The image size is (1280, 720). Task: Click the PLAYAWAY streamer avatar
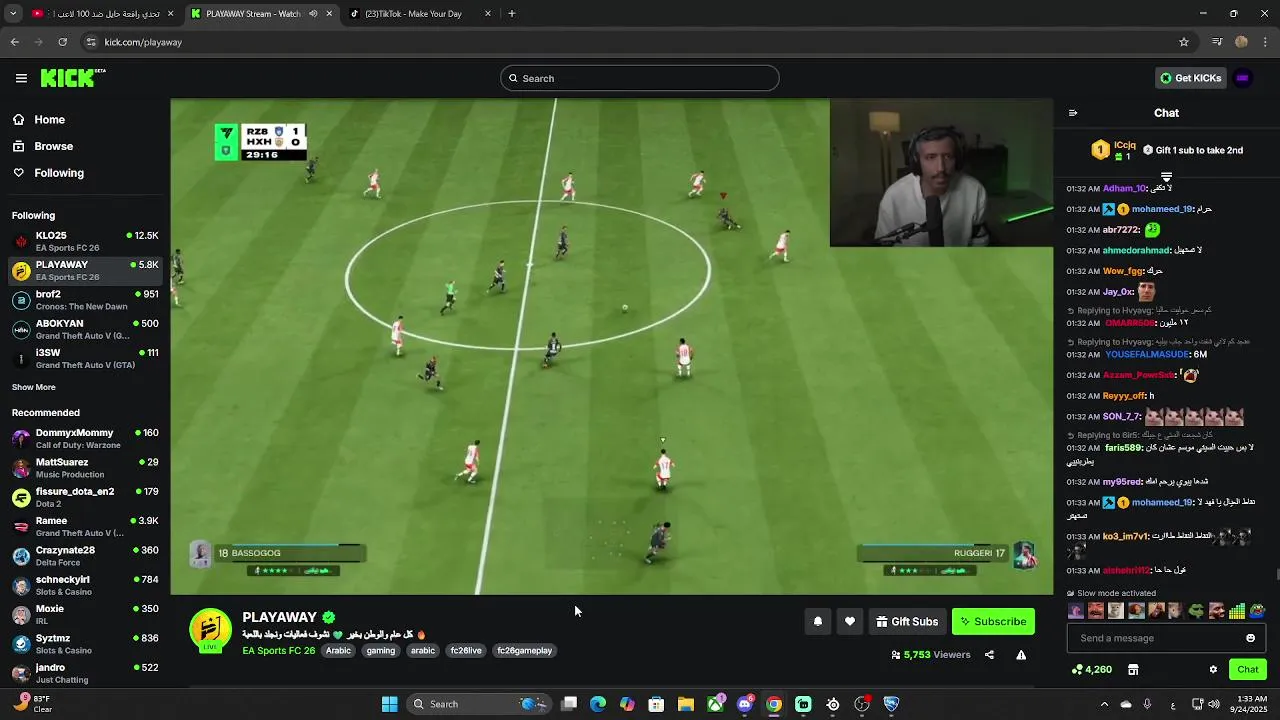click(210, 631)
